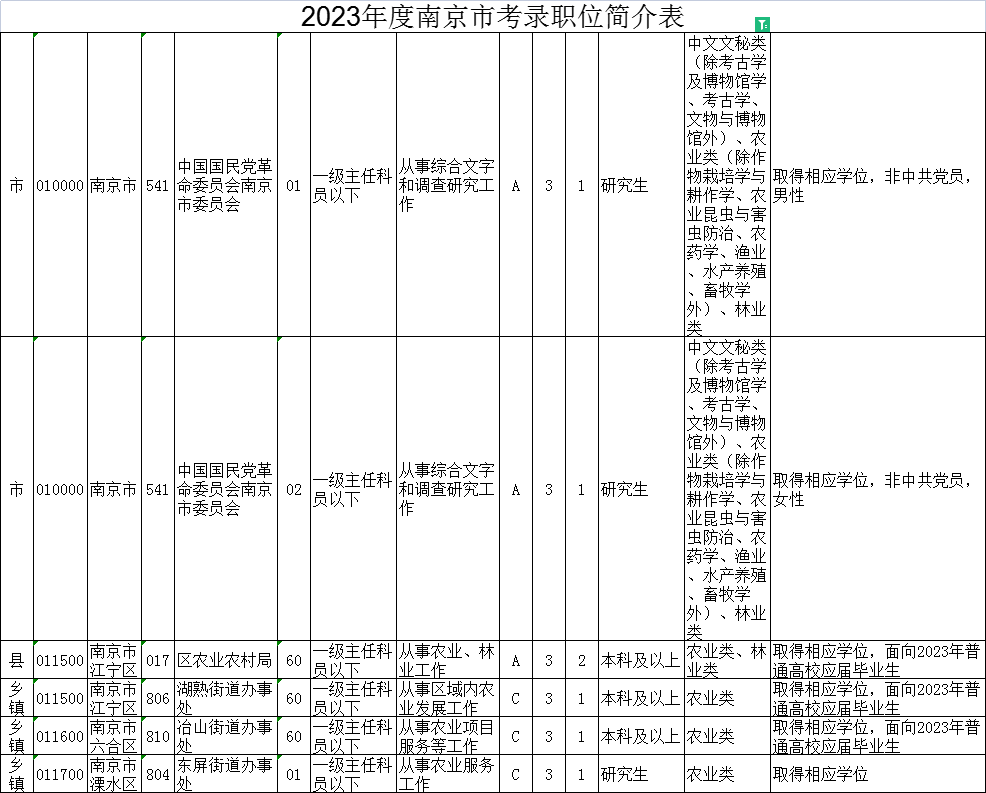Select the area code cell 011600
Image resolution: width=986 pixels, height=793 pixels.
(60, 736)
